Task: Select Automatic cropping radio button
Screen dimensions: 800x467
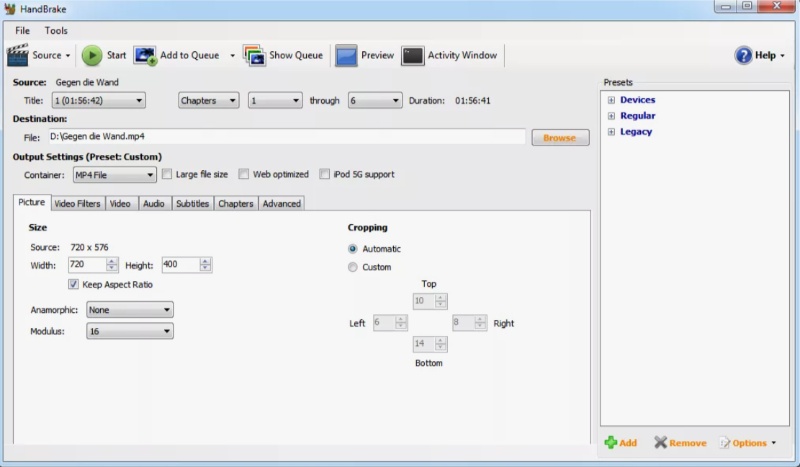Action: 353,249
